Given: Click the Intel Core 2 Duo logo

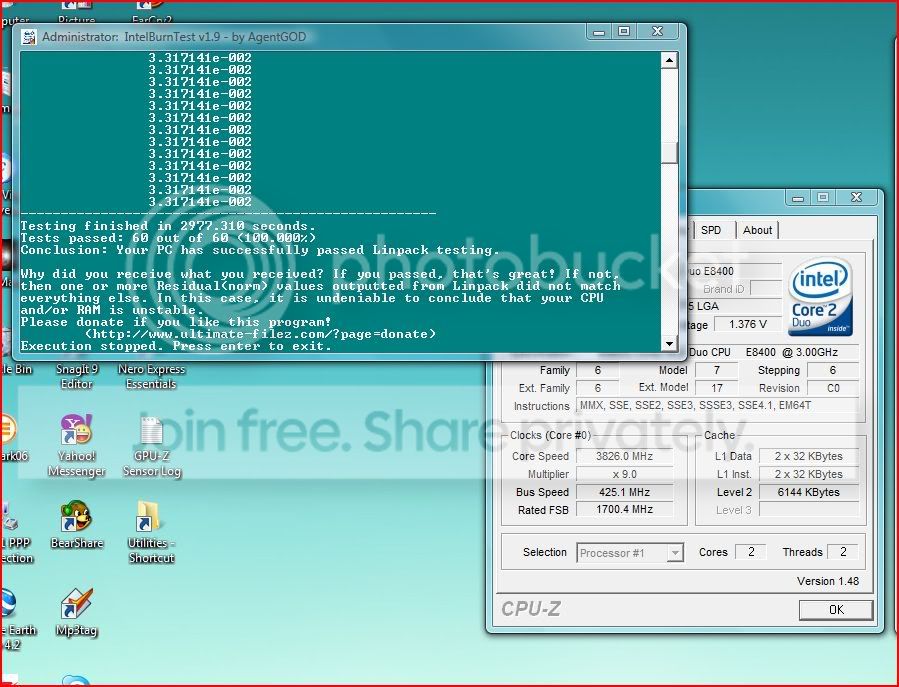Looking at the screenshot, I should (x=820, y=296).
